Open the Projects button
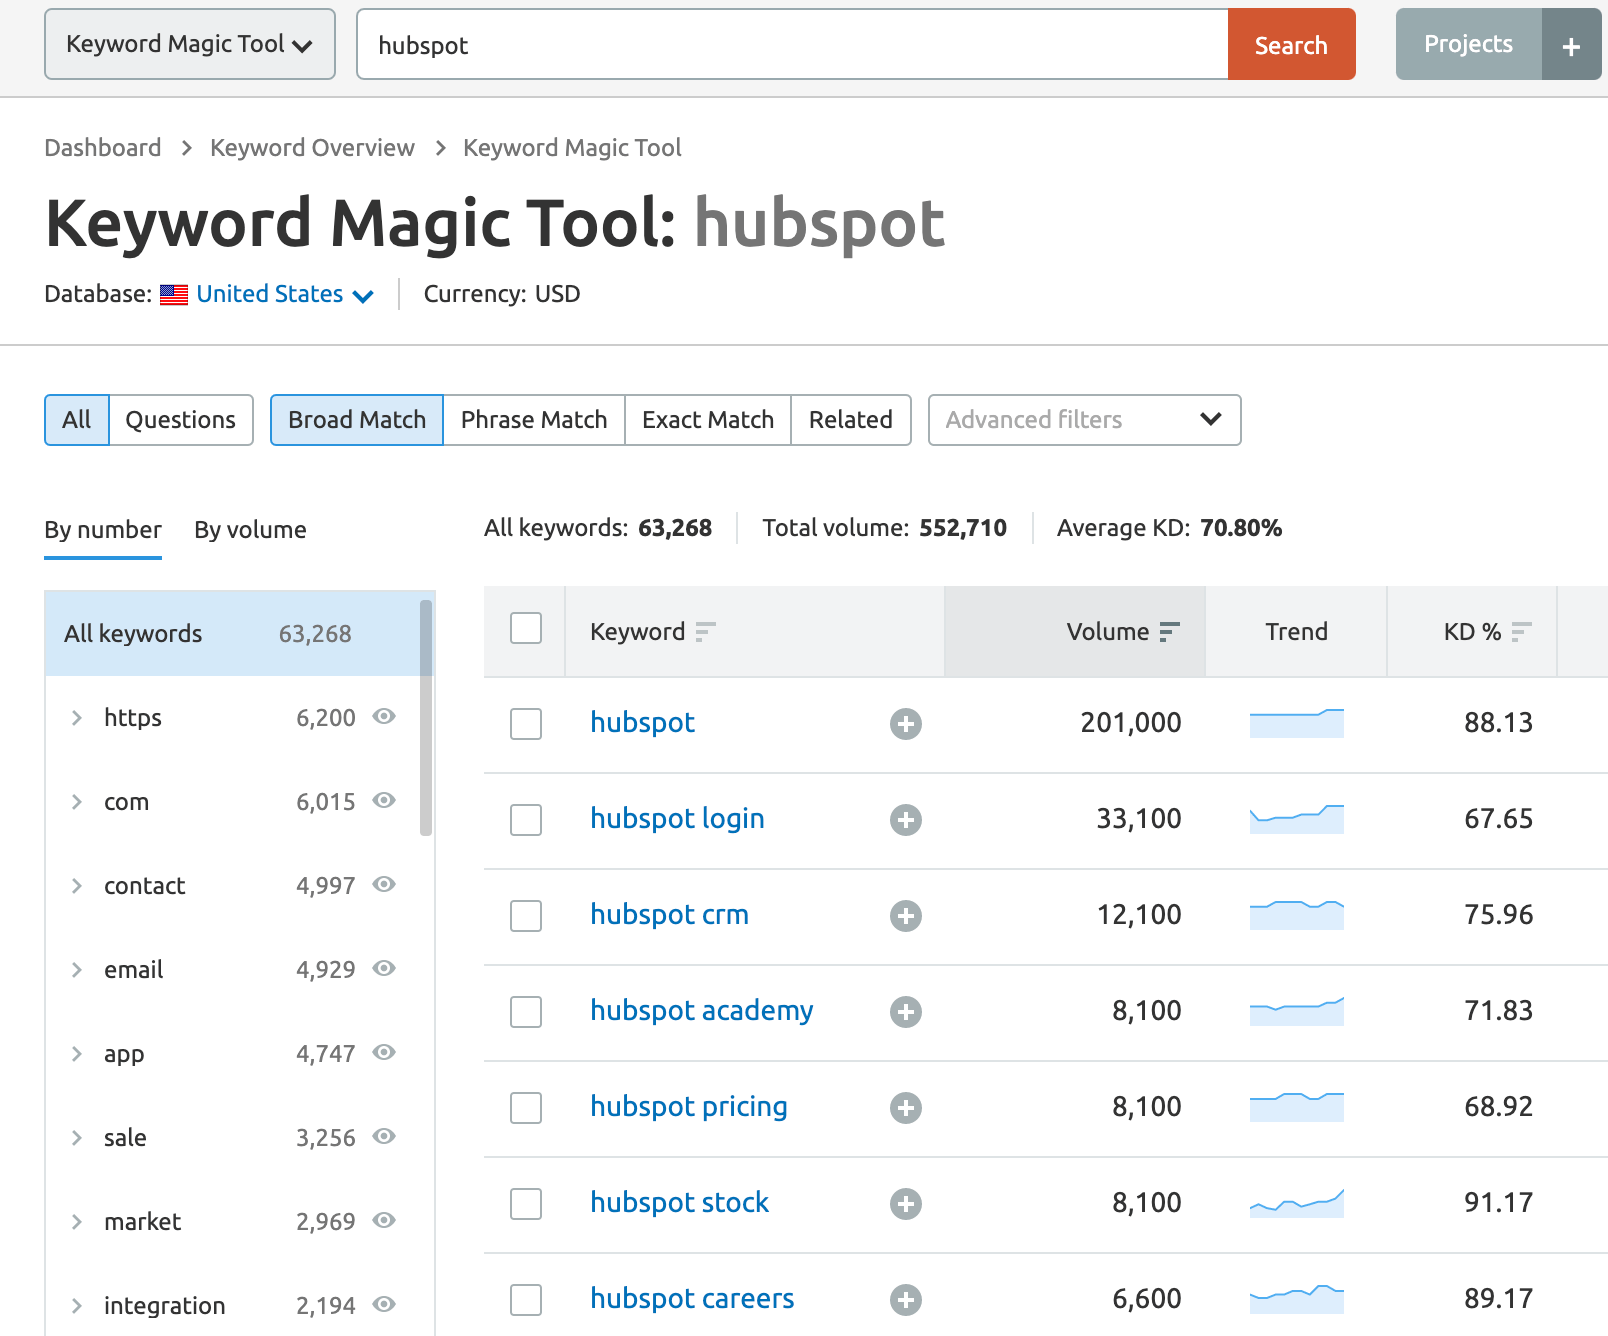Image resolution: width=1608 pixels, height=1336 pixels. [1468, 44]
